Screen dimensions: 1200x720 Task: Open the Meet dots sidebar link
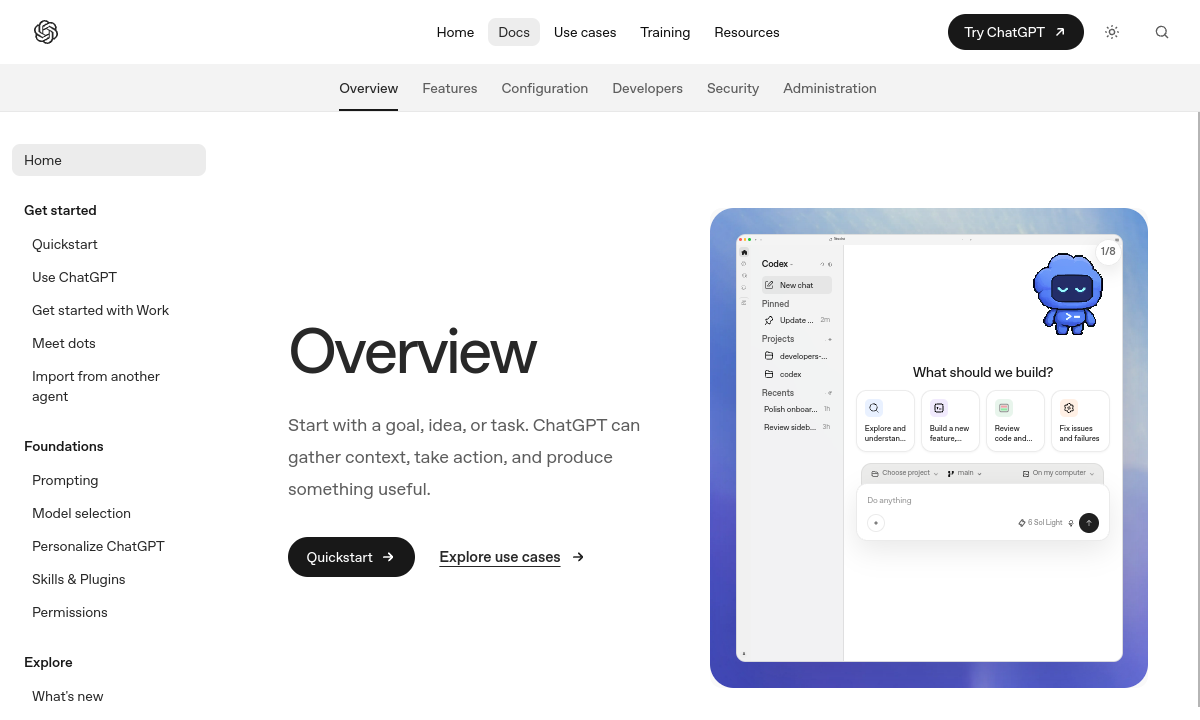tap(64, 343)
